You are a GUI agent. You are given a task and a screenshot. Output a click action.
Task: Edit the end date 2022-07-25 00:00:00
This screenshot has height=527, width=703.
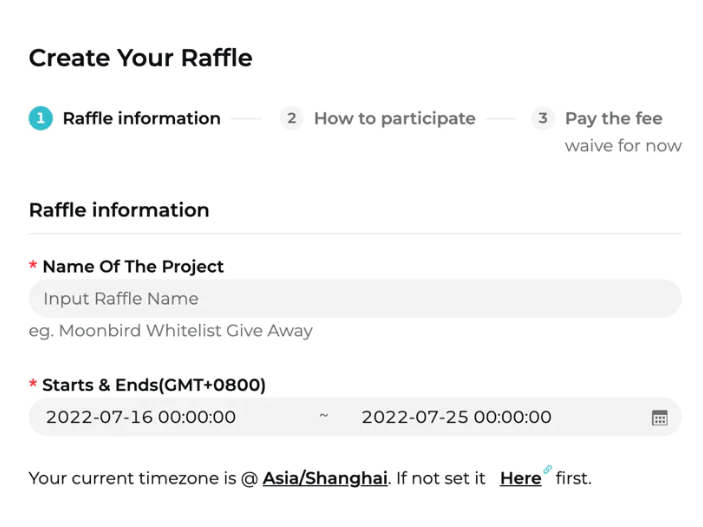[456, 417]
